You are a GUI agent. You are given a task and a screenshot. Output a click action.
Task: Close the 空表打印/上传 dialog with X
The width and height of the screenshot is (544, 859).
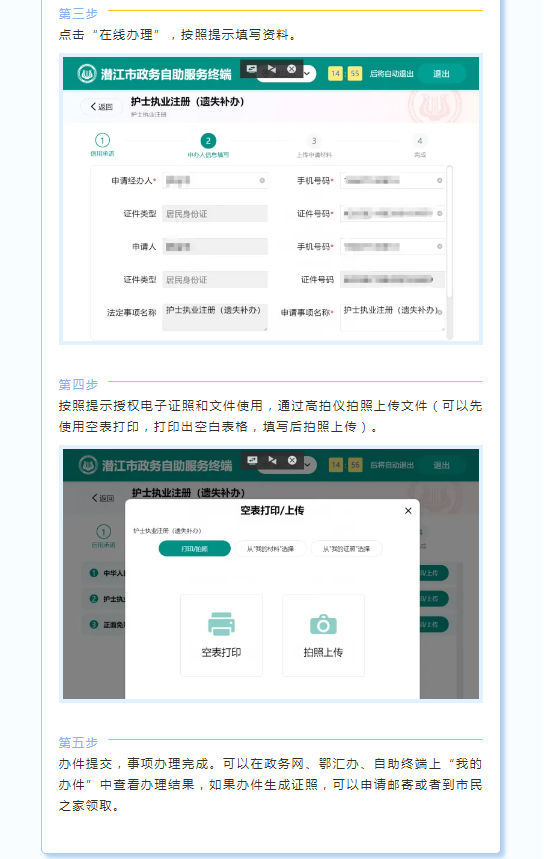tap(408, 511)
